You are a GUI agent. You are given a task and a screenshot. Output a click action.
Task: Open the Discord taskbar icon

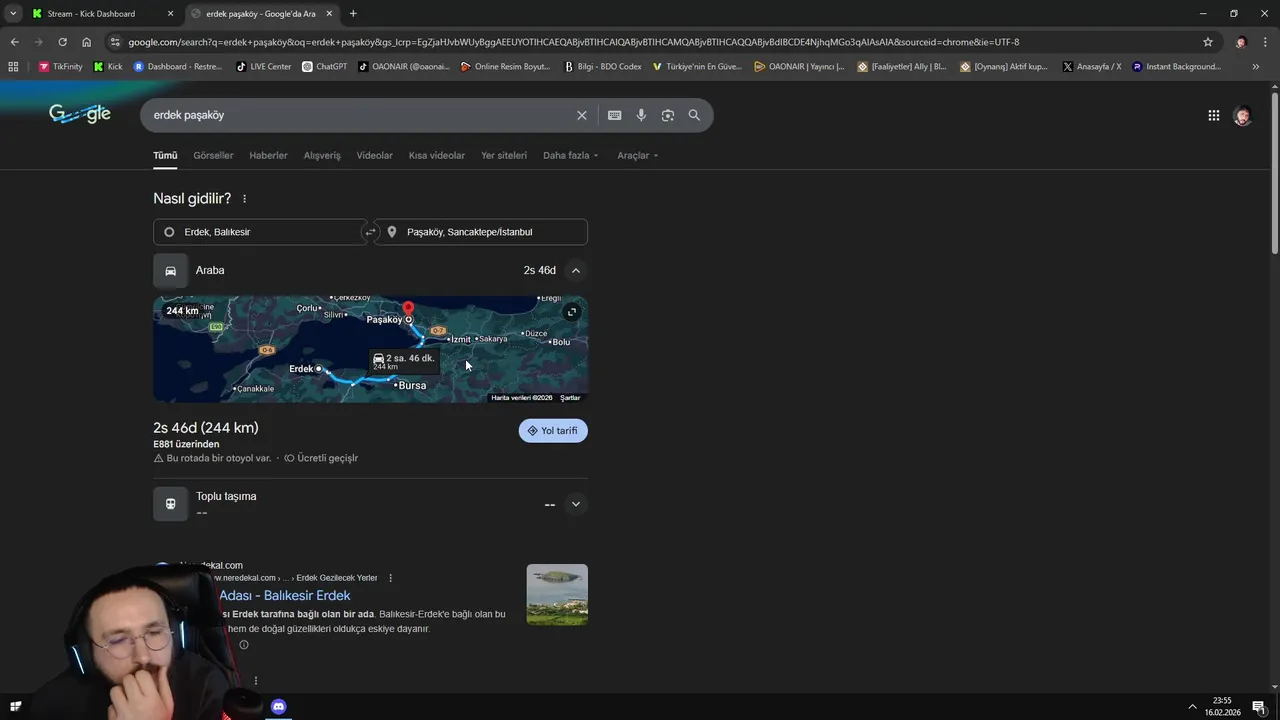(278, 707)
